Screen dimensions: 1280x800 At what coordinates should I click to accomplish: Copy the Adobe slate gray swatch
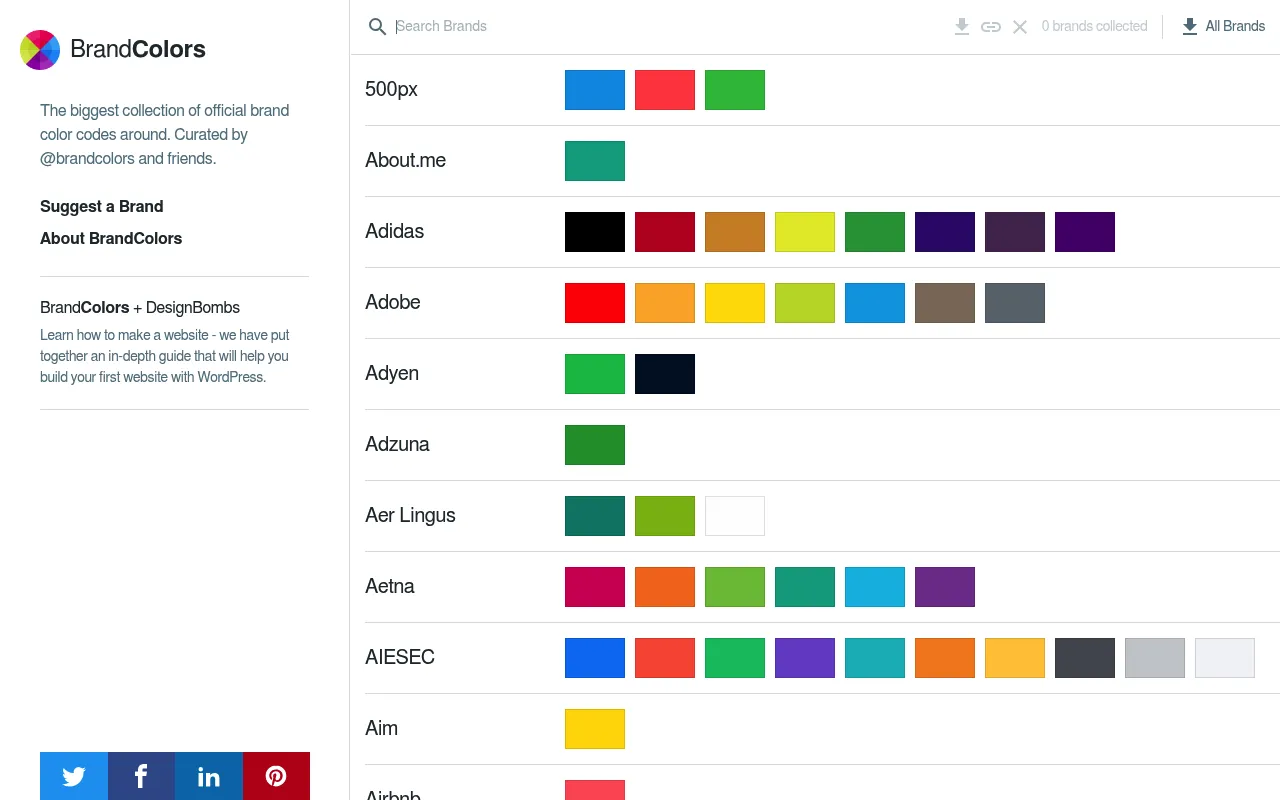click(1015, 303)
